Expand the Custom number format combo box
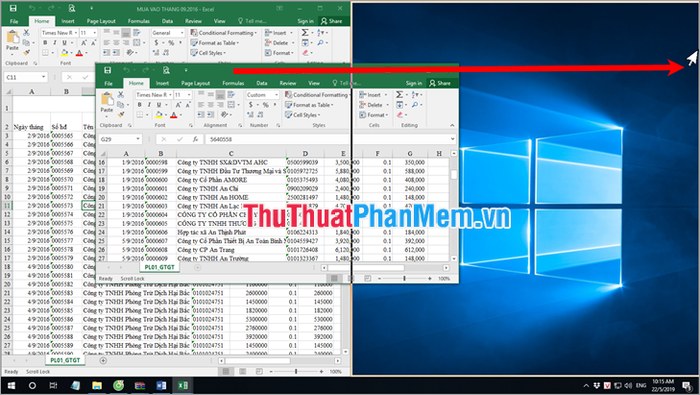Image resolution: width=700 pixels, height=395 pixels. tap(276, 95)
